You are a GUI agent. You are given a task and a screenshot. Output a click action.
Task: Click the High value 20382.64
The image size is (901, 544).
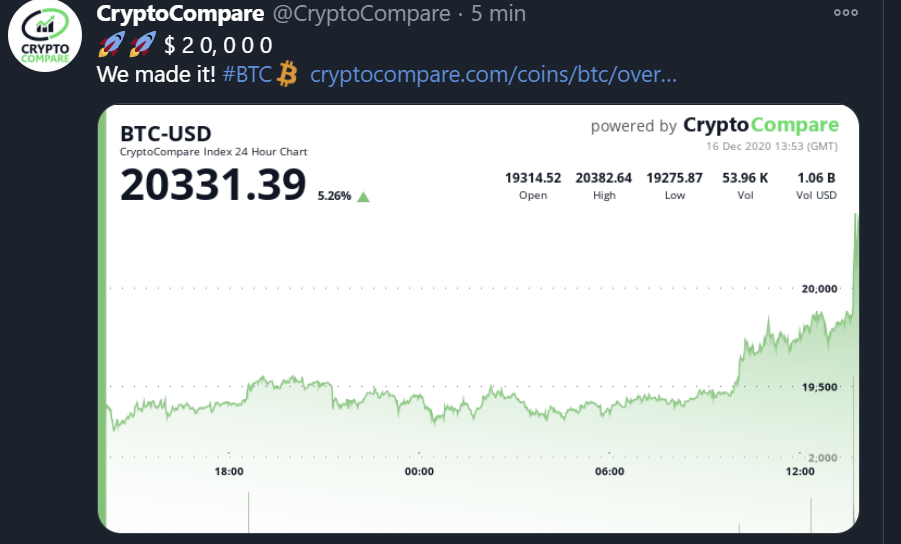[604, 178]
